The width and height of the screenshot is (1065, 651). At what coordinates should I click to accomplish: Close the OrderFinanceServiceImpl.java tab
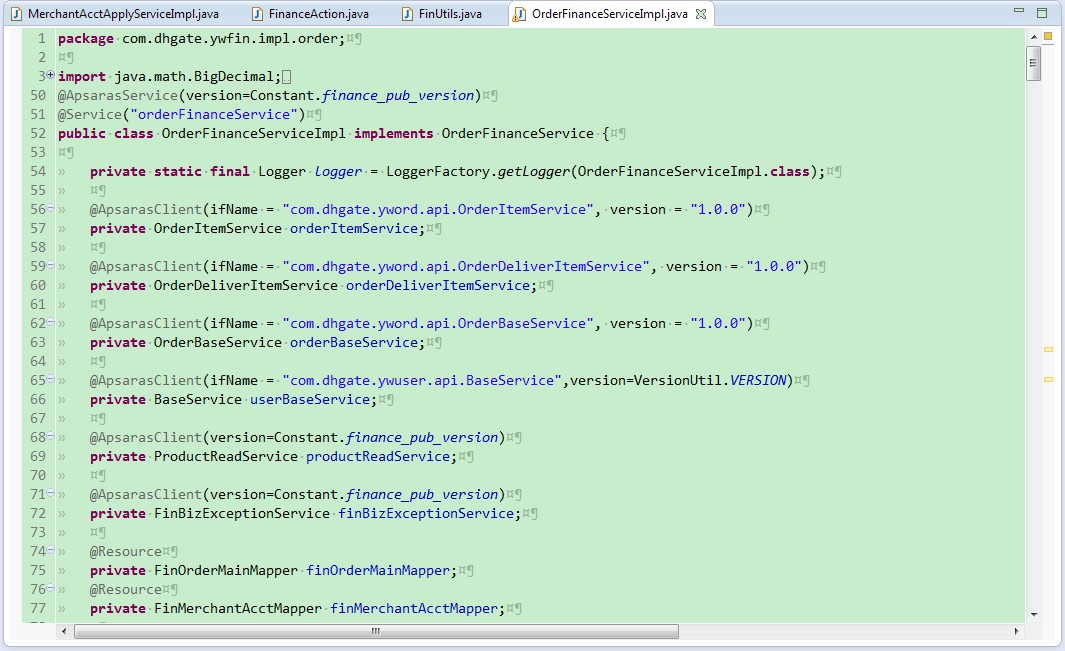click(701, 14)
